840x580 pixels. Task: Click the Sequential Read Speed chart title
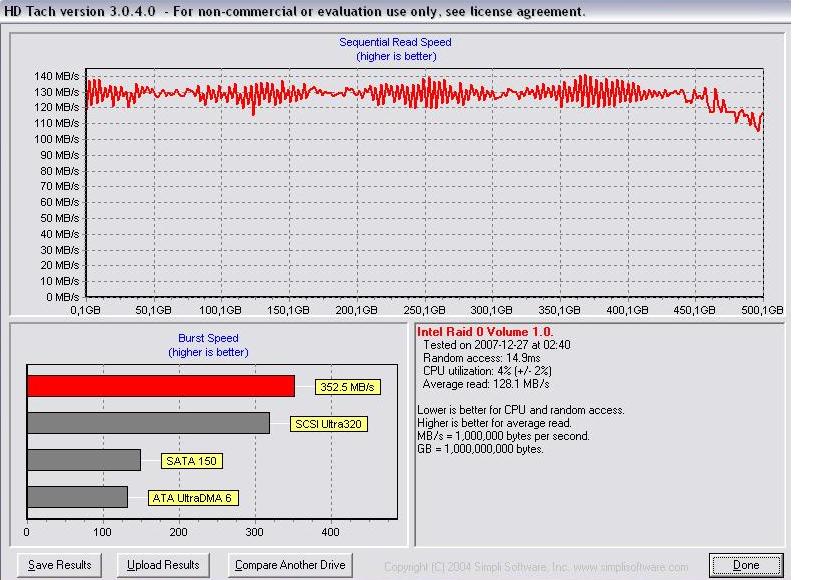coord(395,42)
